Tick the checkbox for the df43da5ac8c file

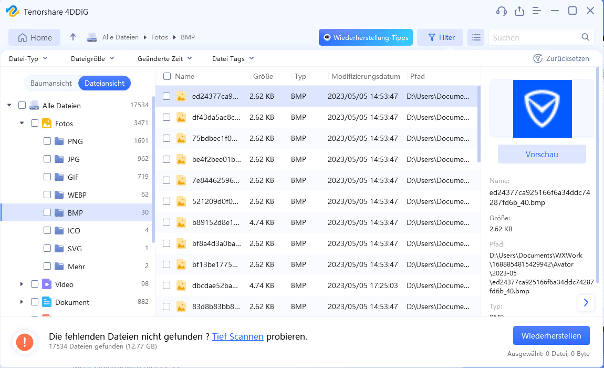pyautogui.click(x=166, y=117)
